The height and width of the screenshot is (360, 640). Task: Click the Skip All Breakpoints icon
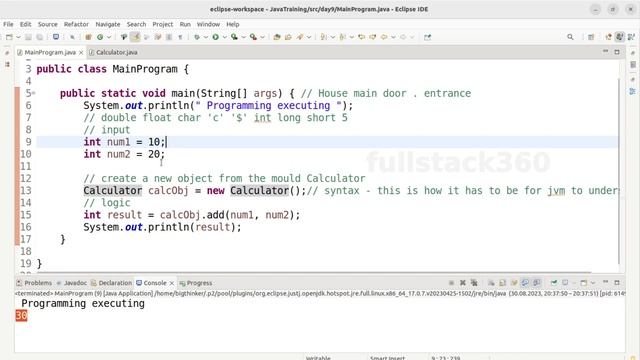tap(72, 37)
